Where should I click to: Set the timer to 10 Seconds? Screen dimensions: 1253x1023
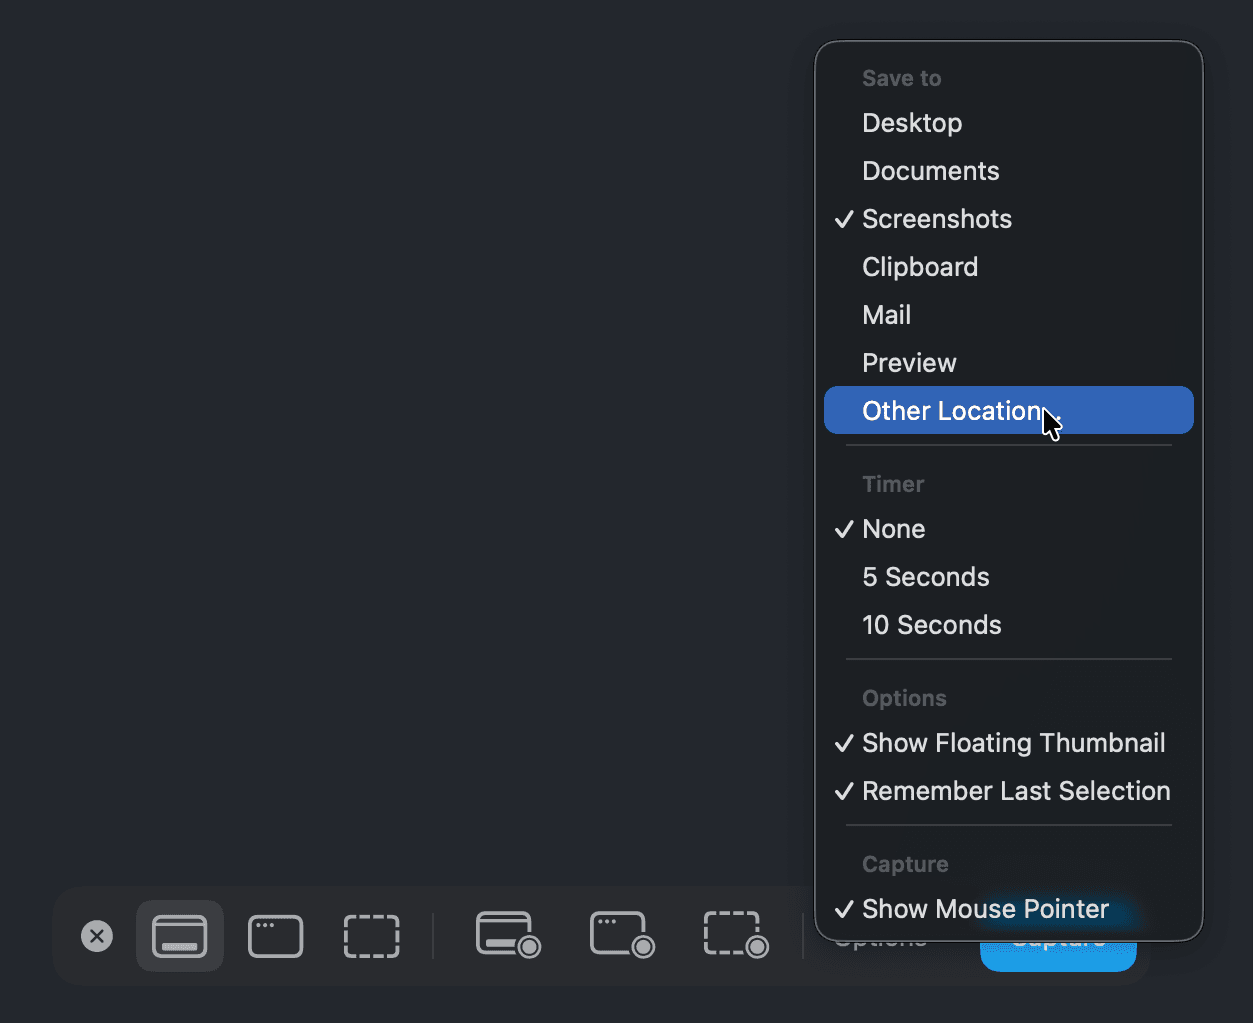coord(931,625)
